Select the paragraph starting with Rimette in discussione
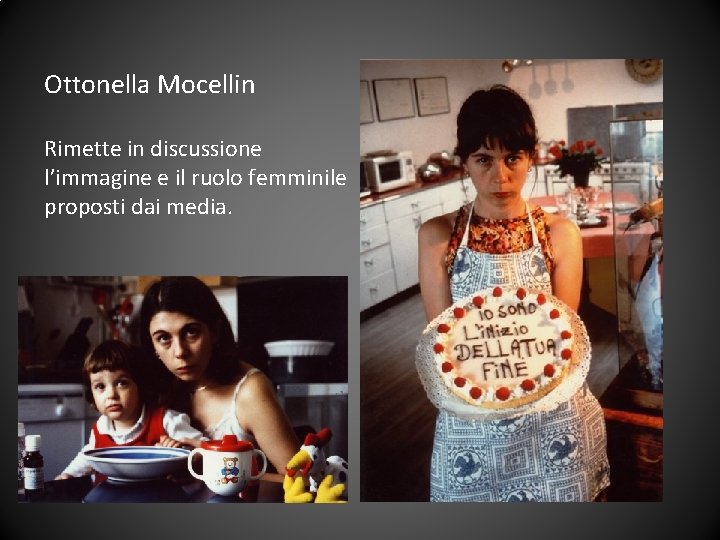This screenshot has height=540, width=720. coord(195,178)
